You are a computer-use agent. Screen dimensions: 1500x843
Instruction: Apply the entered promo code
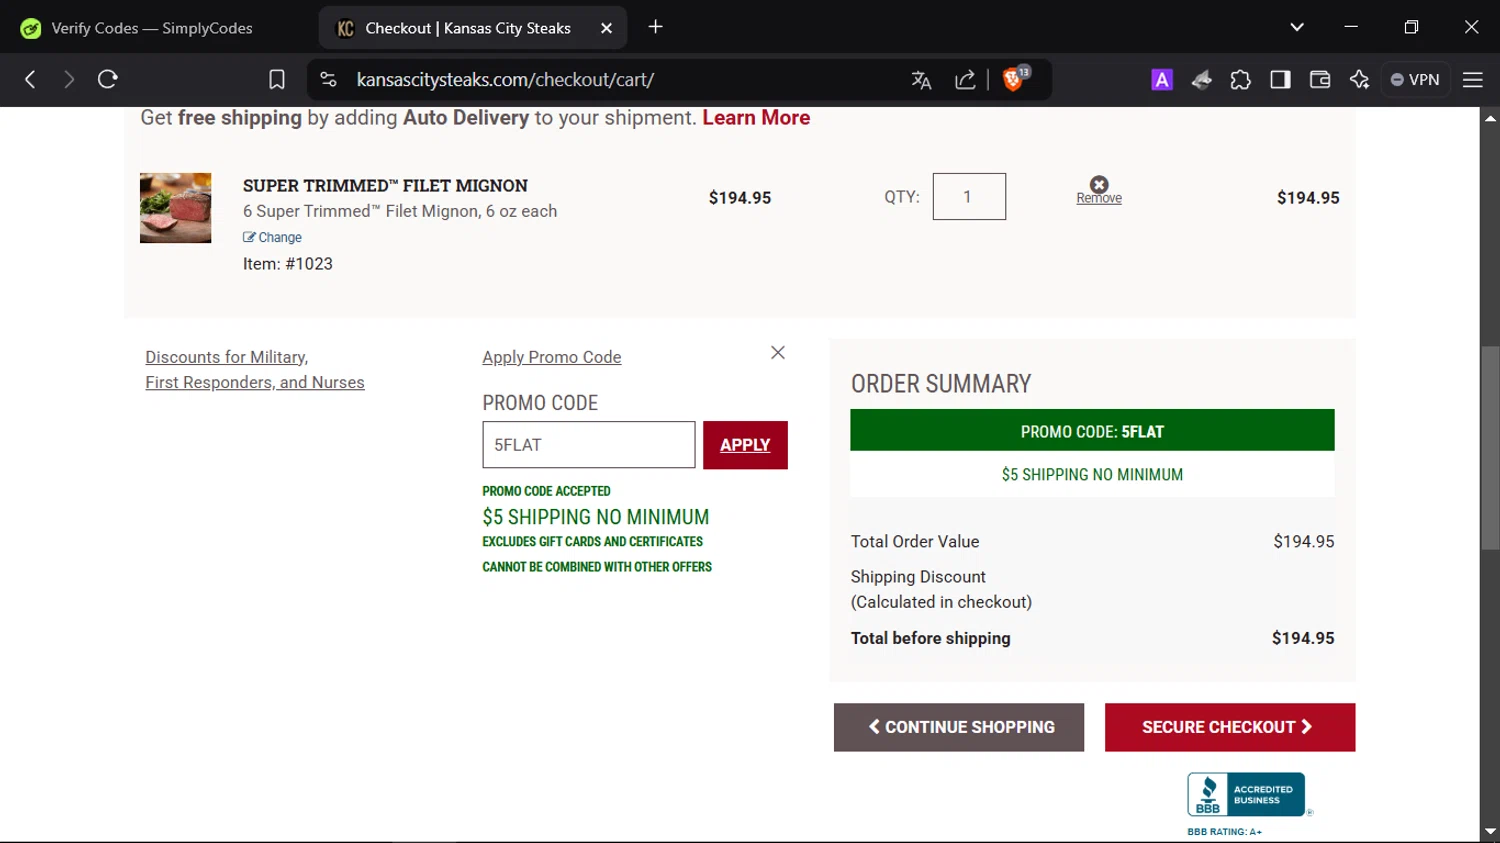coord(745,445)
